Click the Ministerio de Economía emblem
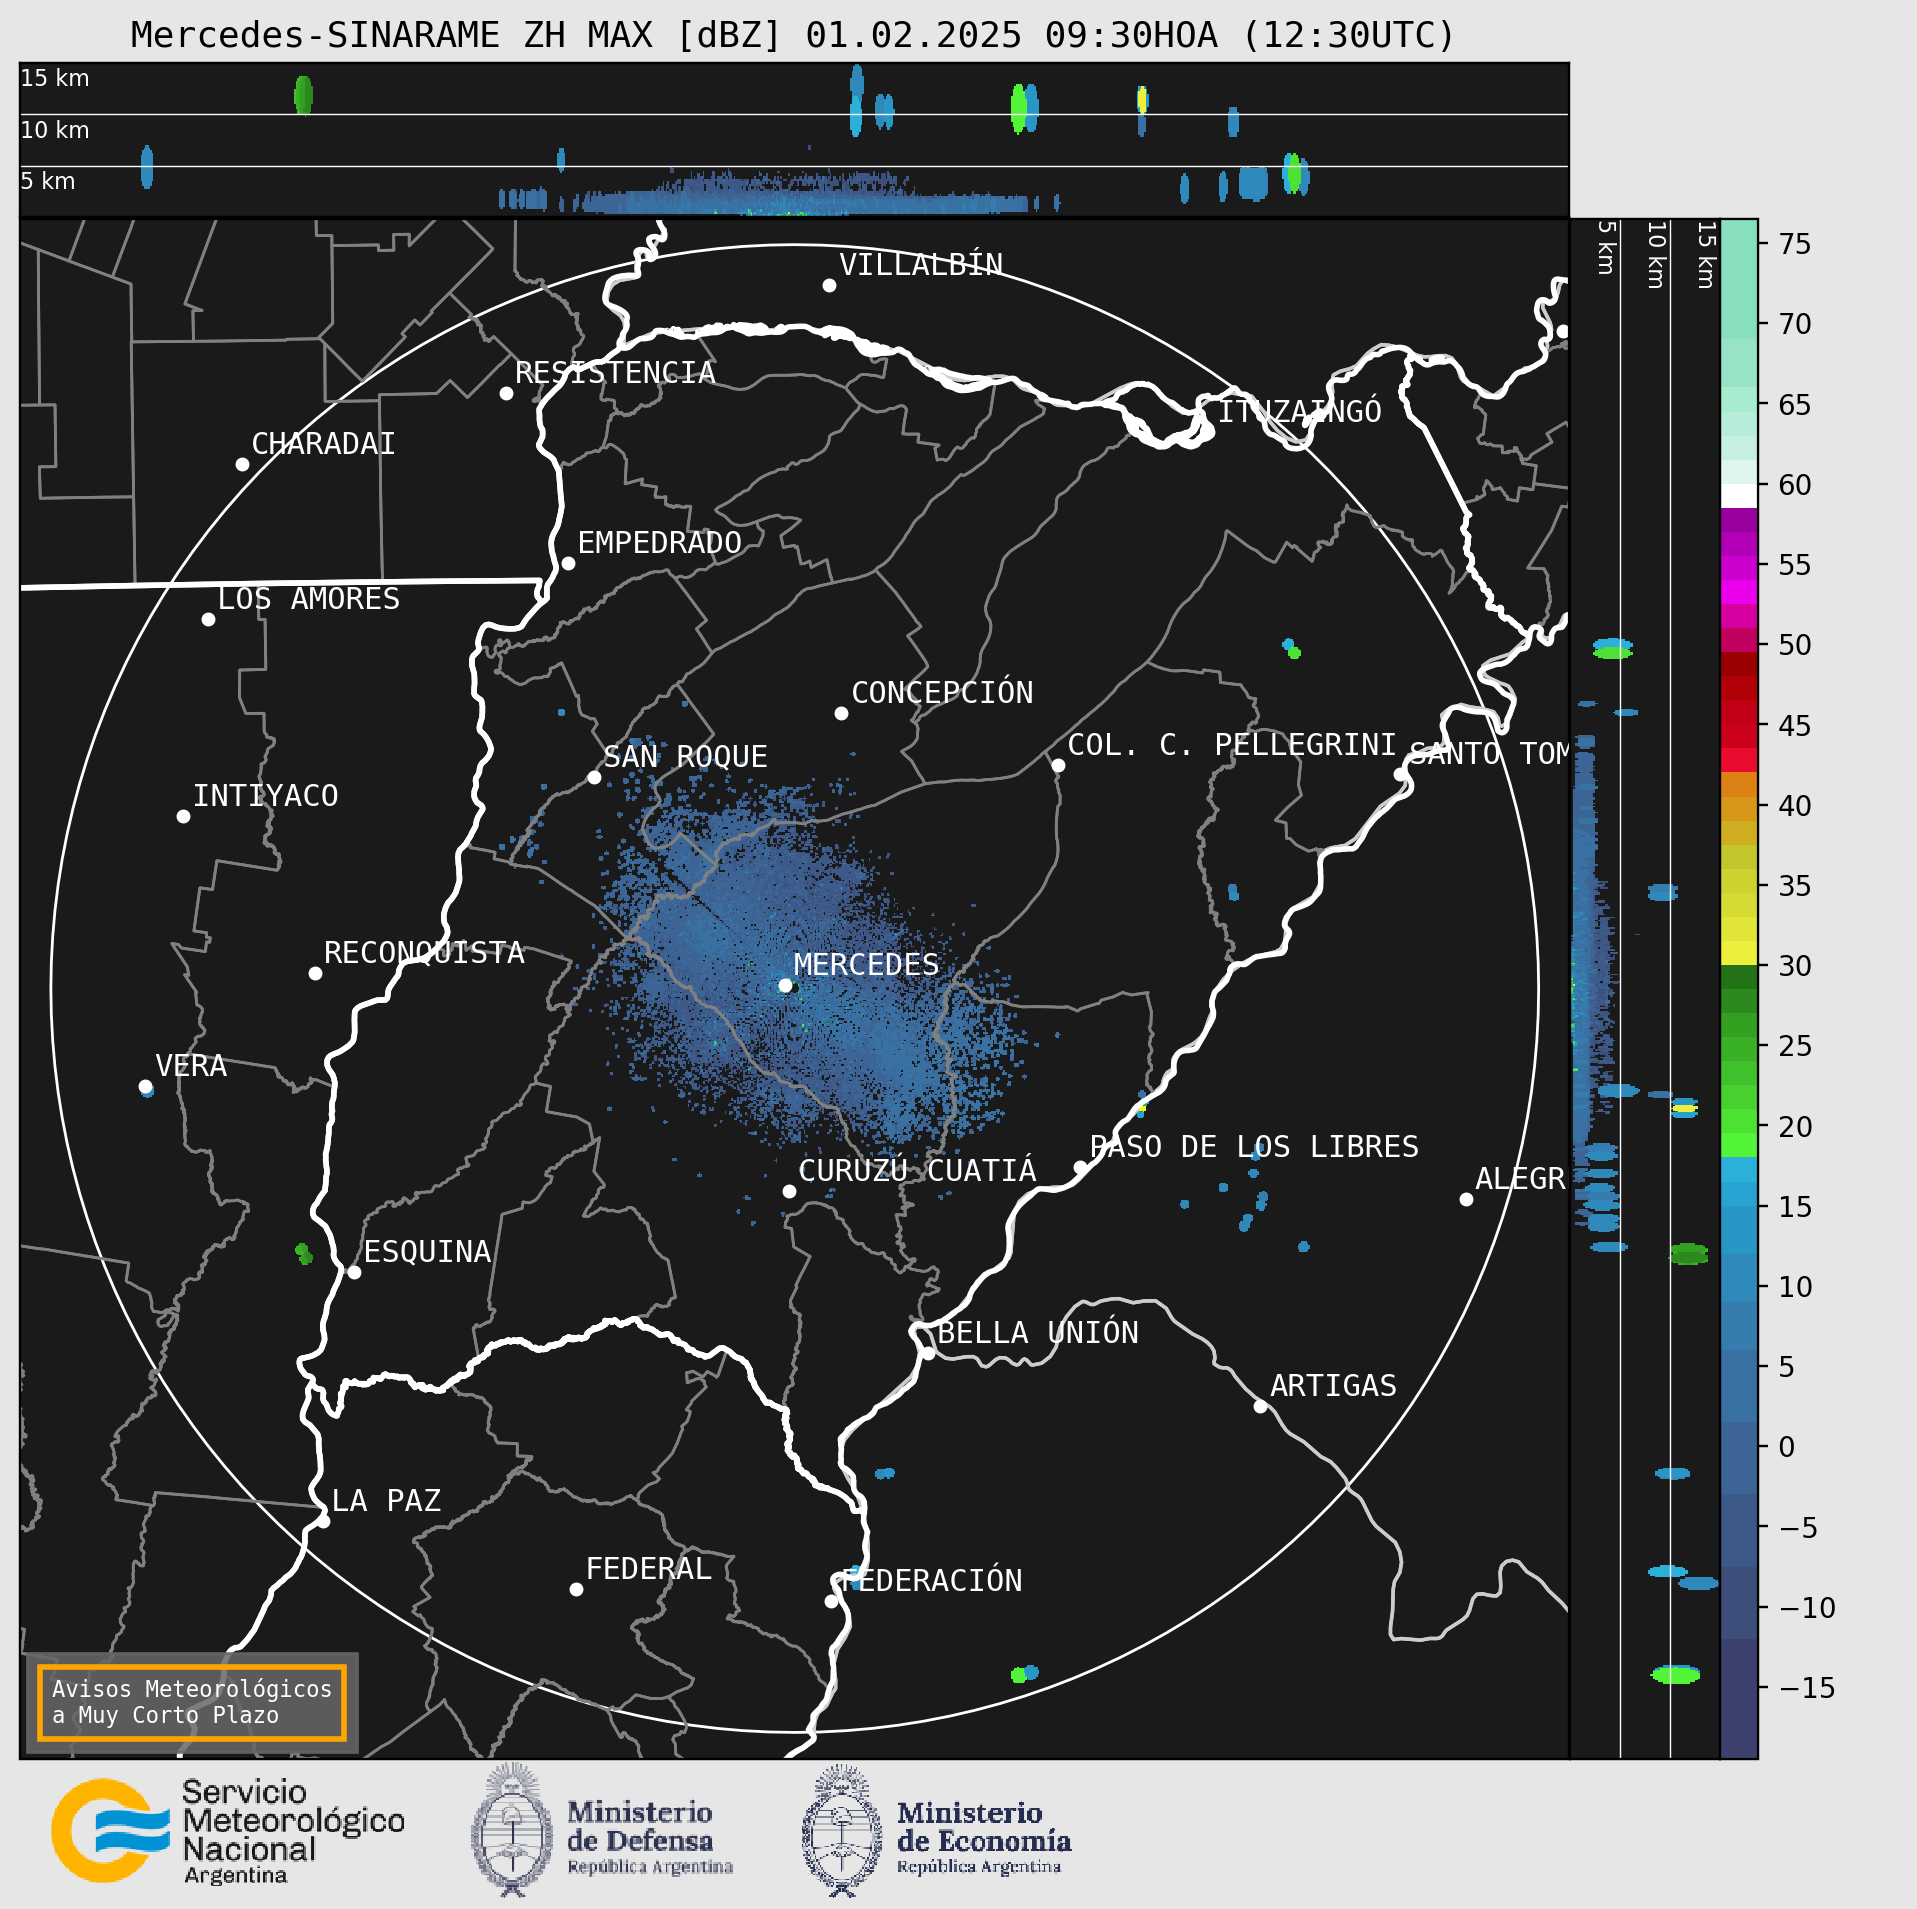This screenshot has height=1909, width=1917. 842,1831
